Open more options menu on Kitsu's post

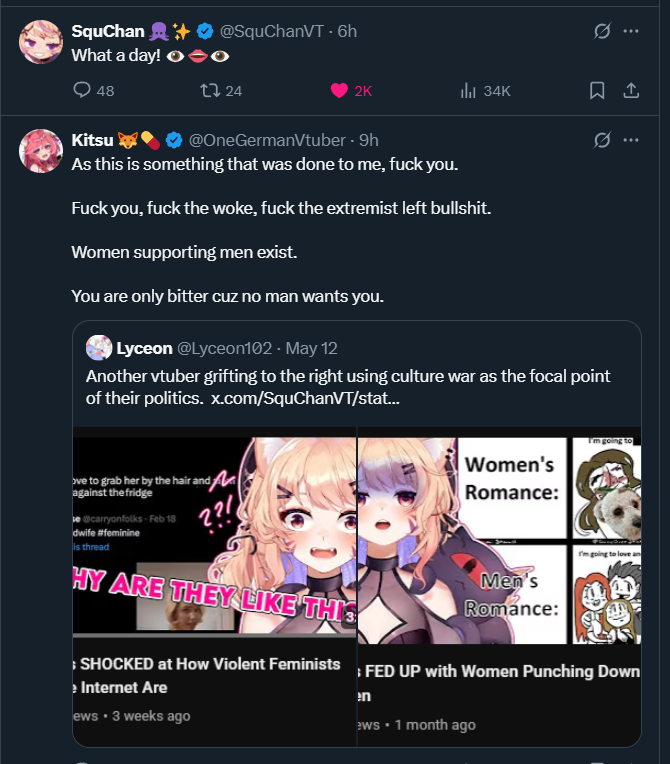[631, 140]
